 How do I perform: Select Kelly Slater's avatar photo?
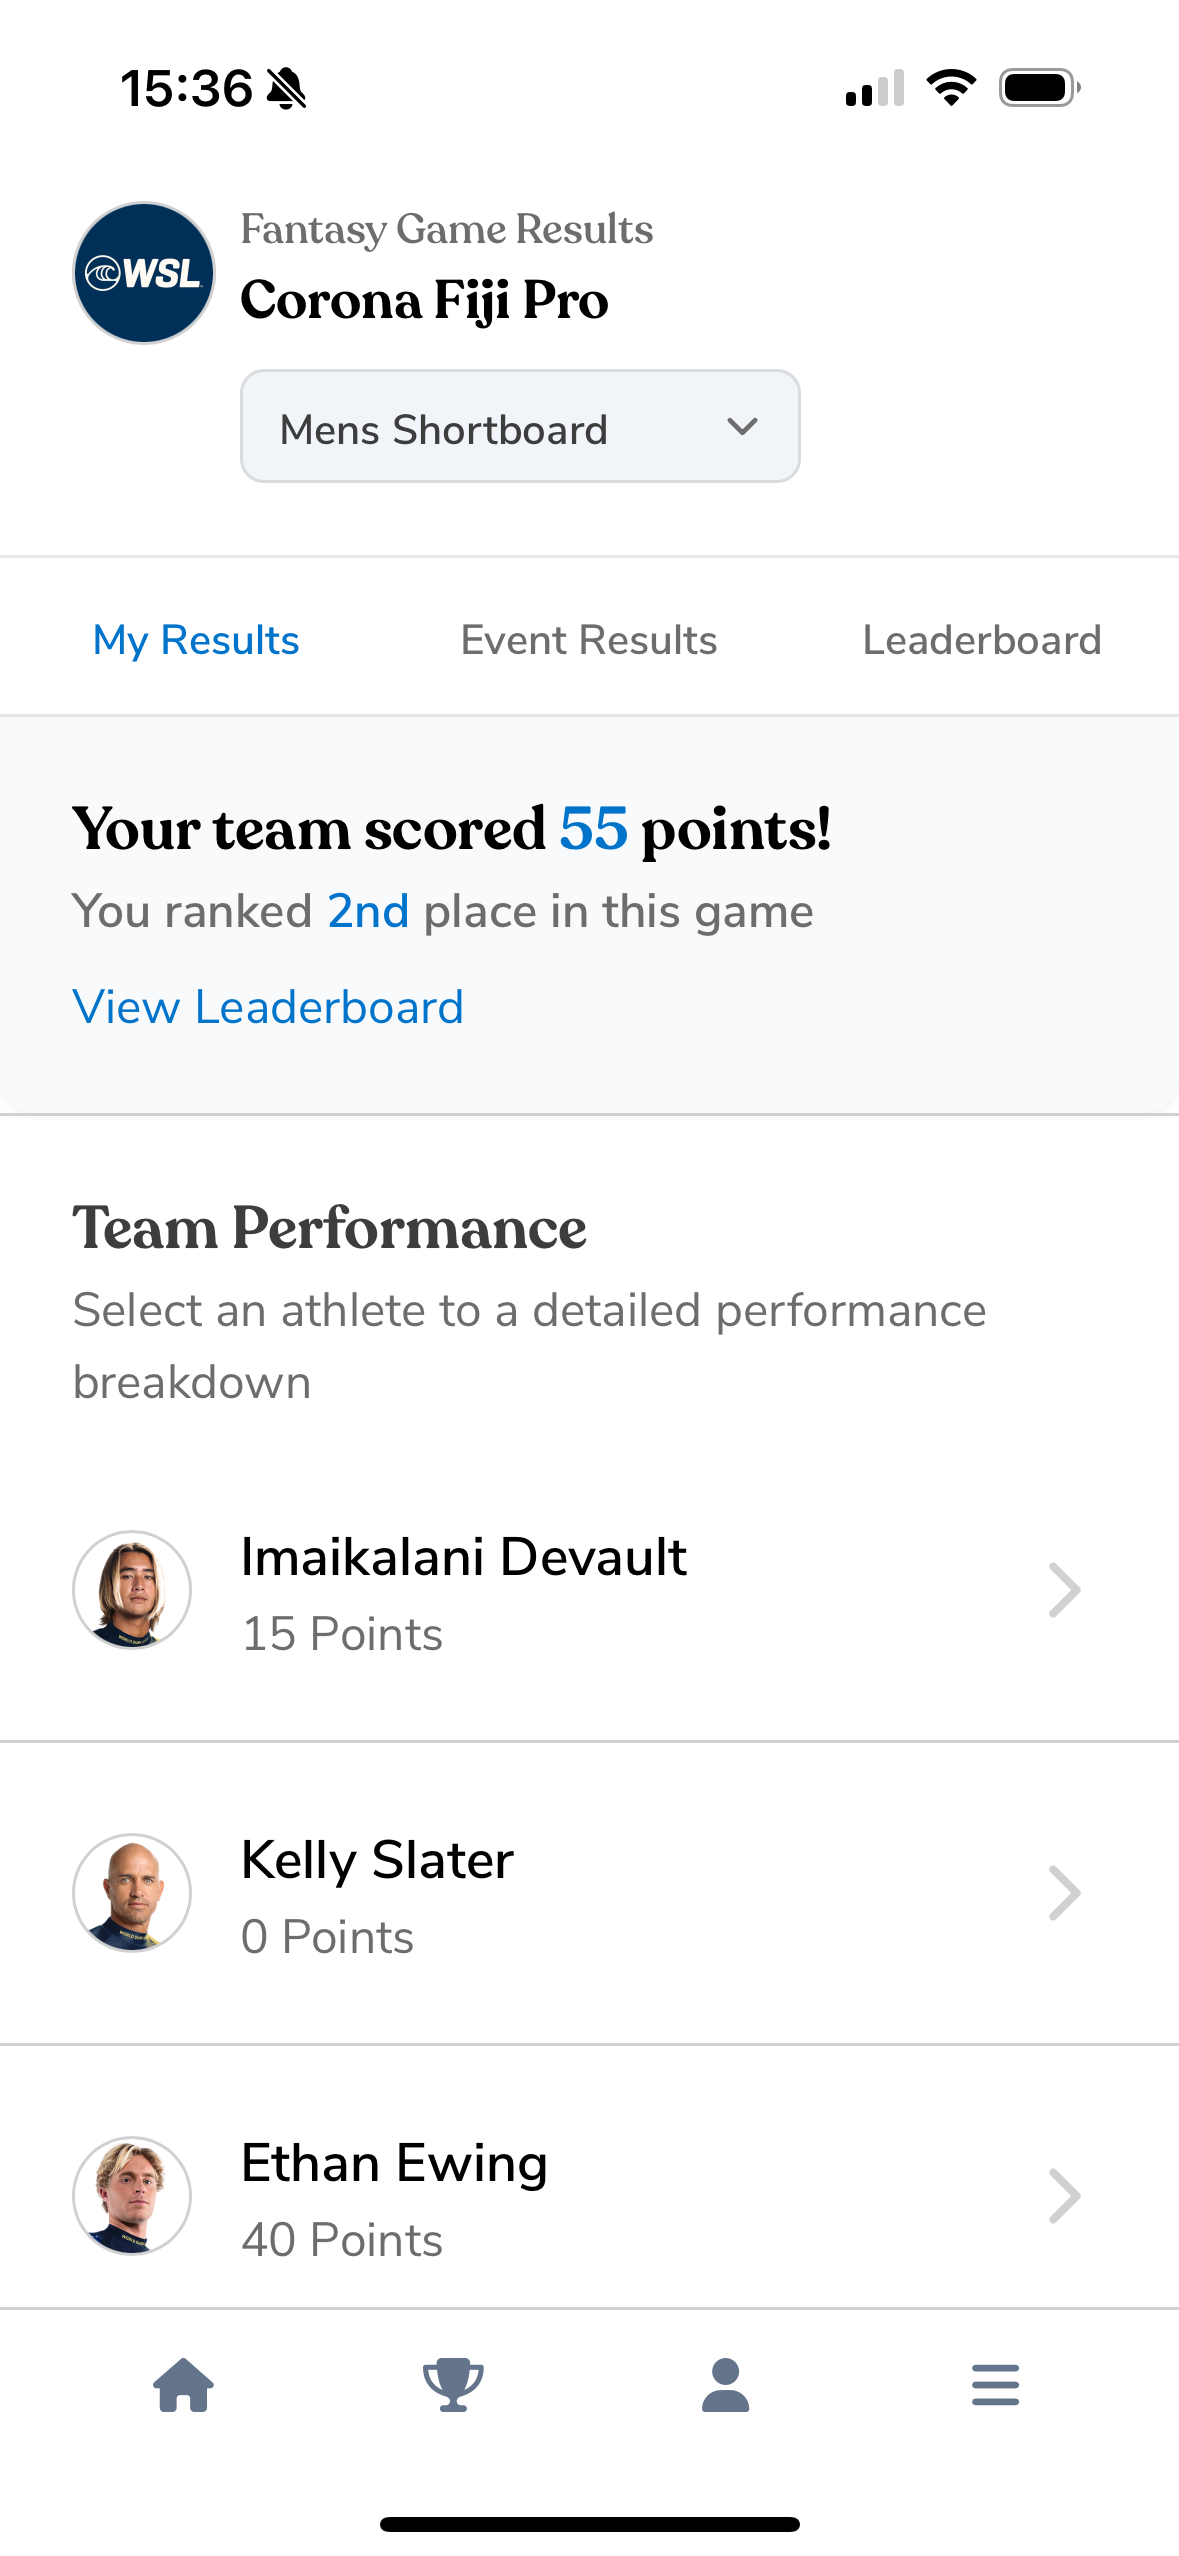pos(132,1893)
